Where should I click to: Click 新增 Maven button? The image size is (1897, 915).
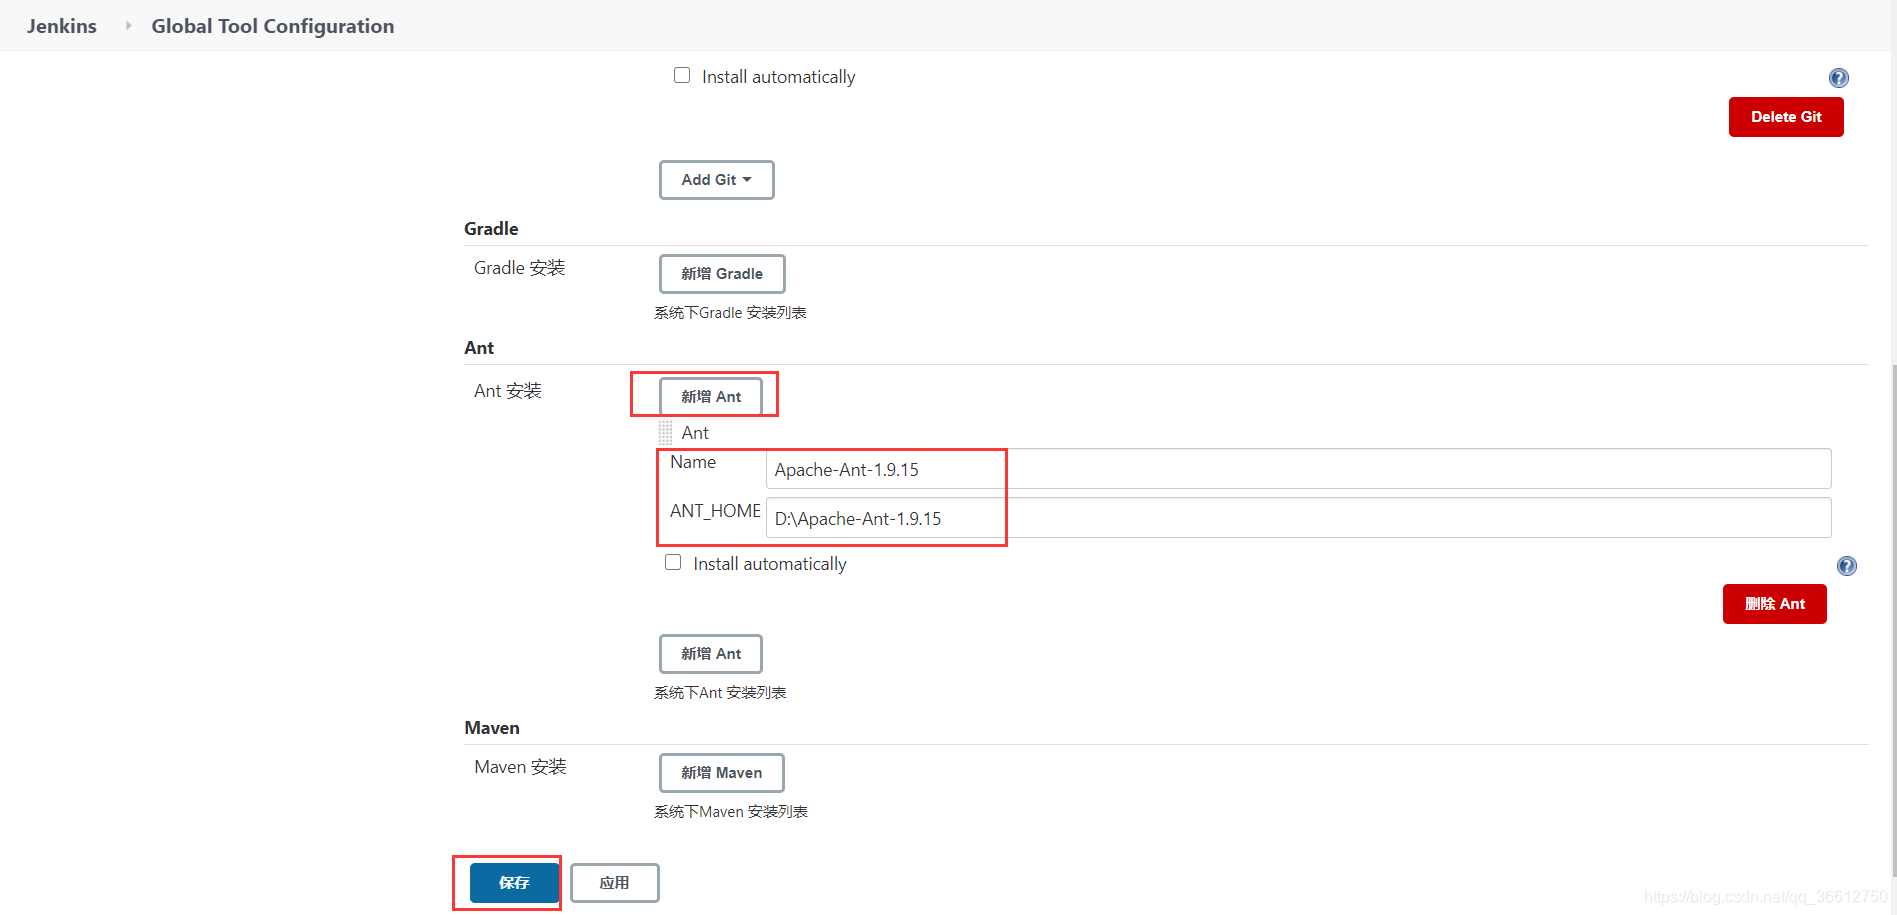(x=722, y=773)
